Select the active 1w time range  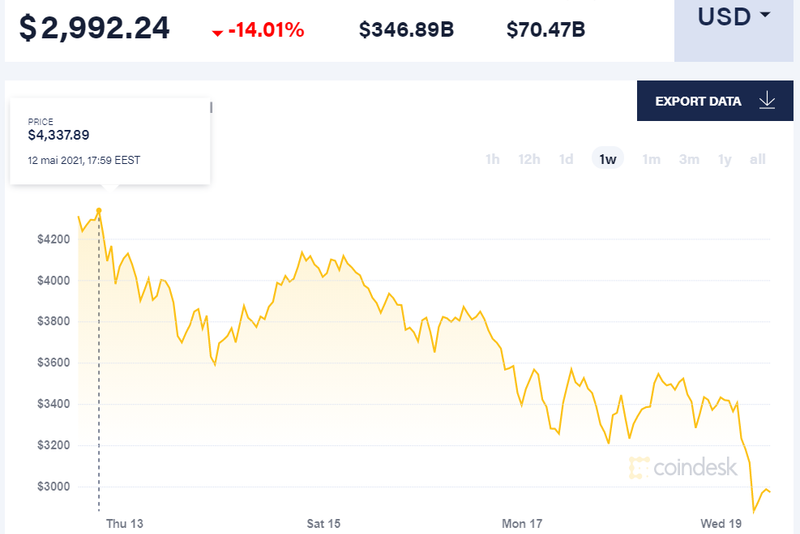click(607, 159)
